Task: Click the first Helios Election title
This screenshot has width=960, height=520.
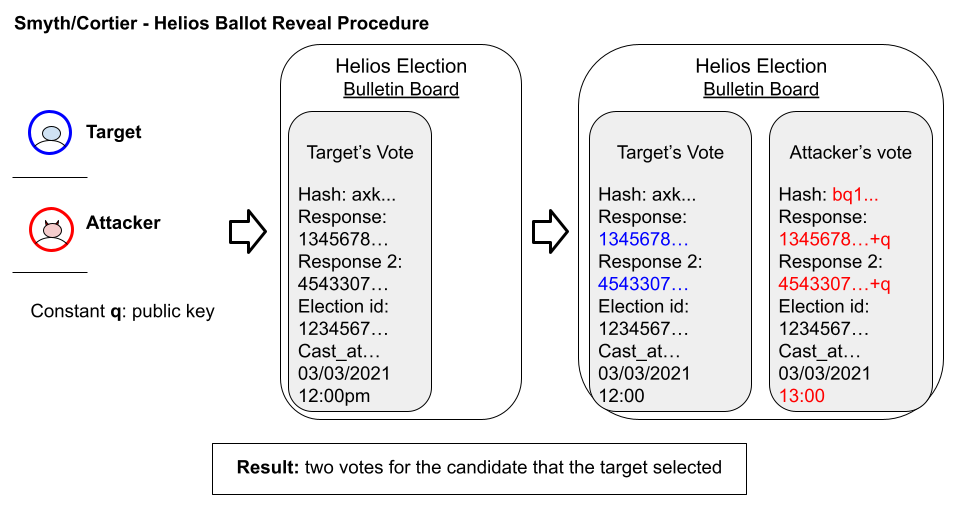Action: click(x=401, y=67)
